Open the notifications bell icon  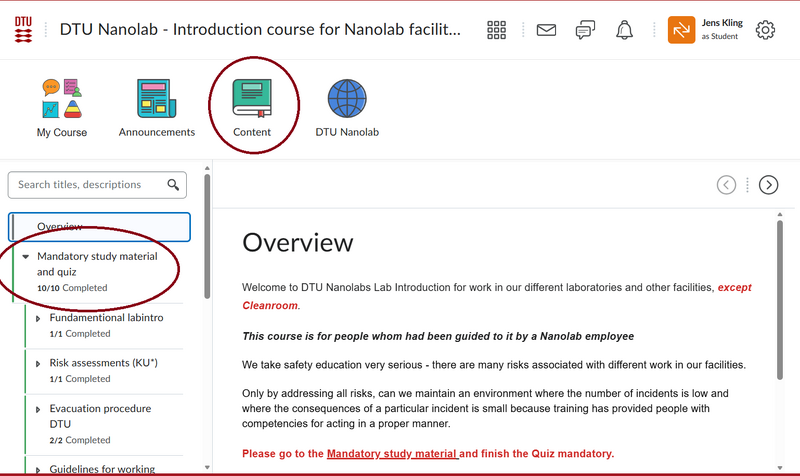click(624, 30)
